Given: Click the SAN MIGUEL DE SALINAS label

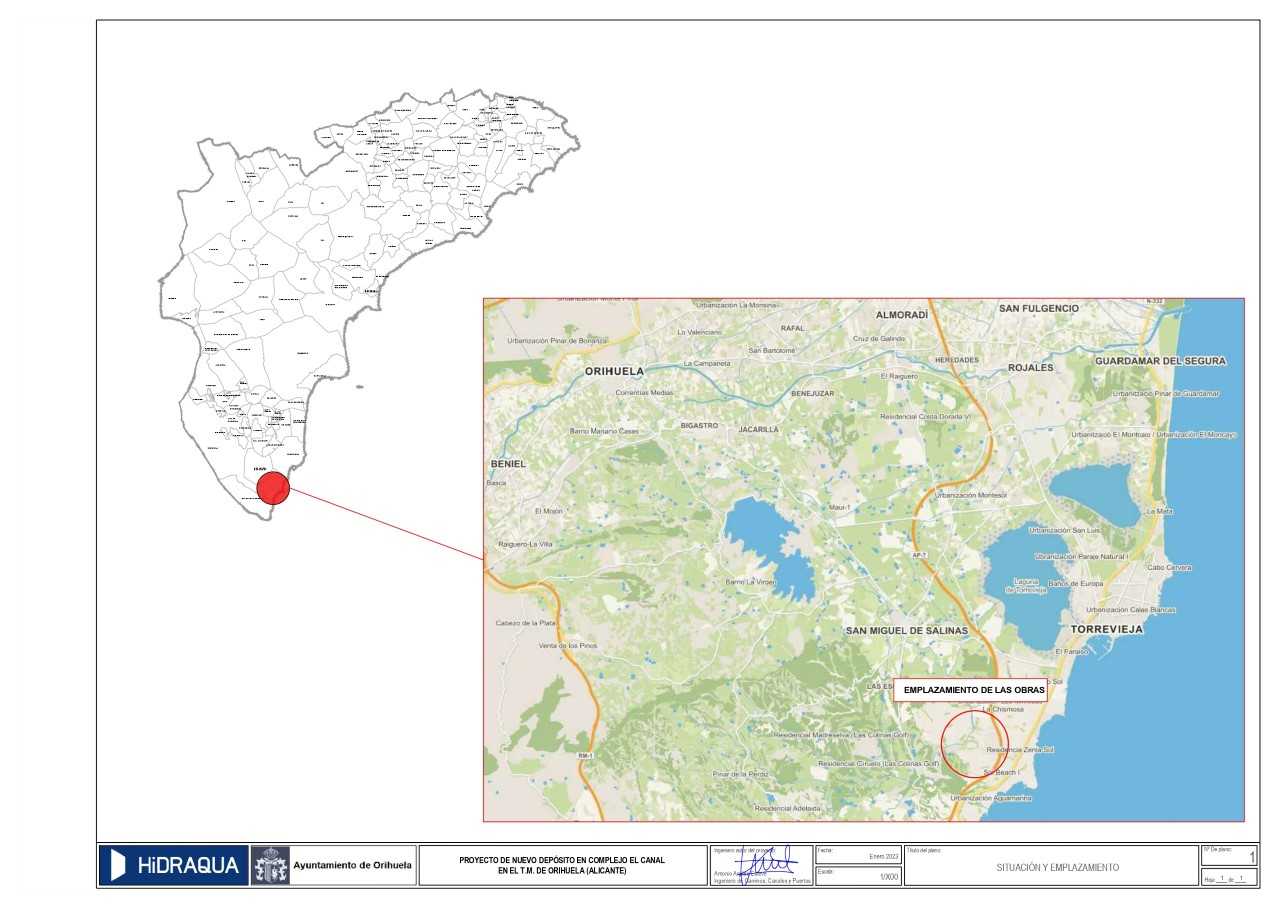Looking at the screenshot, I should click(906, 631).
